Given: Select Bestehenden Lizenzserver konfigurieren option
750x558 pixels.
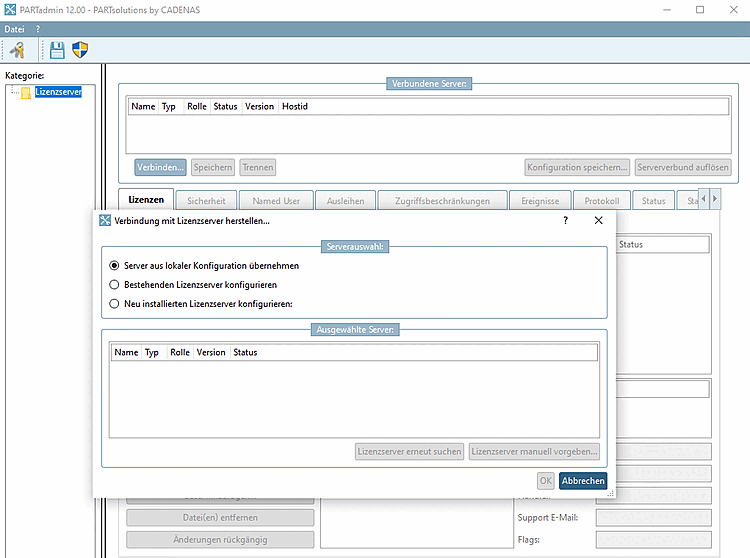Looking at the screenshot, I should coord(114,284).
